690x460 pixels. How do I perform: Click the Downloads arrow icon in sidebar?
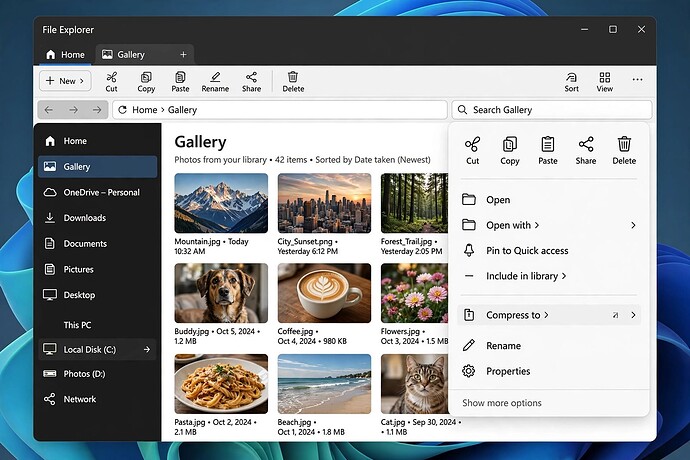pyautogui.click(x=50, y=218)
